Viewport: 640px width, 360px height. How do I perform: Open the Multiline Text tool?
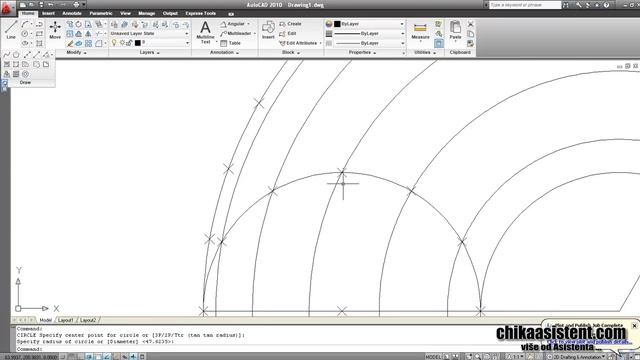(x=205, y=32)
